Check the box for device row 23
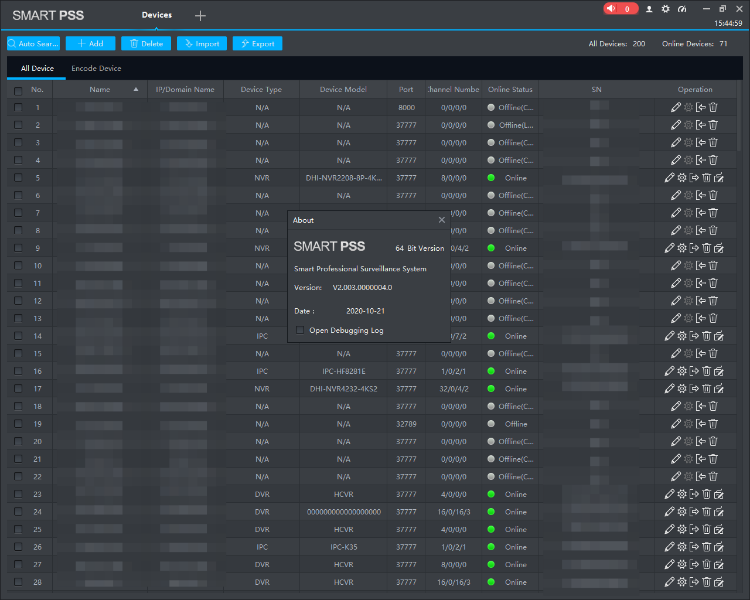The width and height of the screenshot is (750, 600). tap(18, 494)
